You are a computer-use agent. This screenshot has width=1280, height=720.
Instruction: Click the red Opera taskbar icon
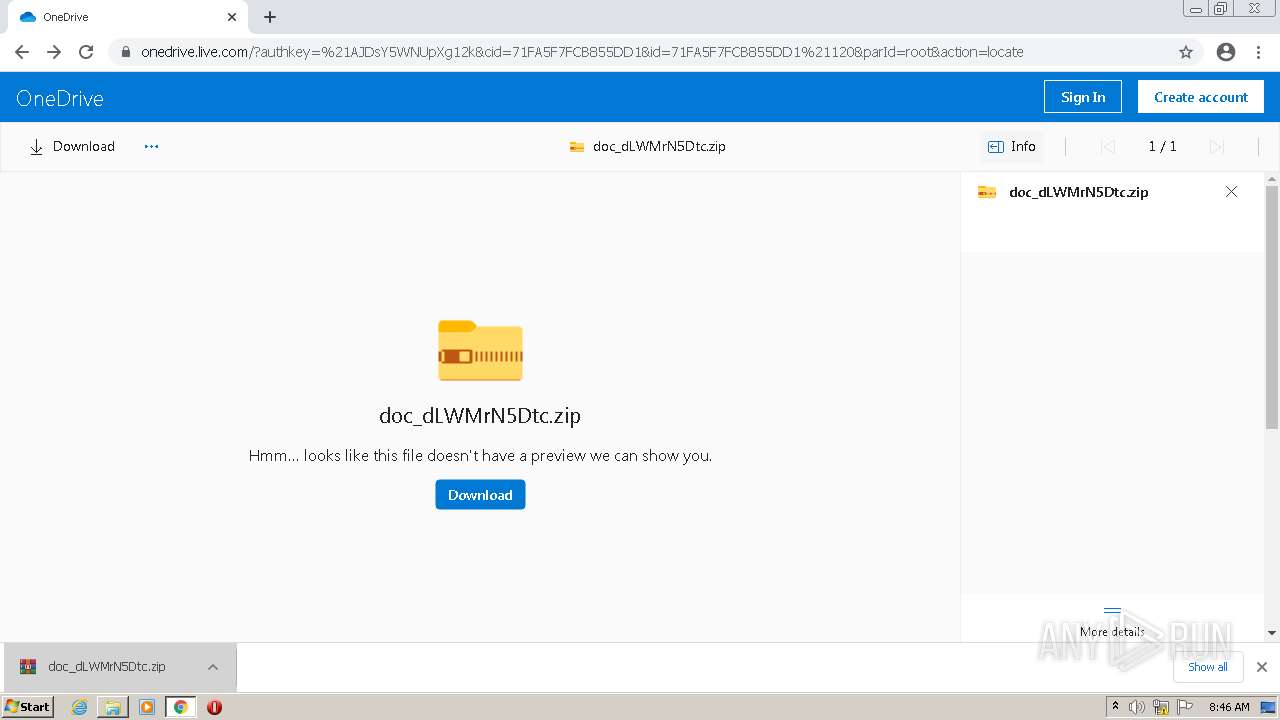tap(214, 707)
